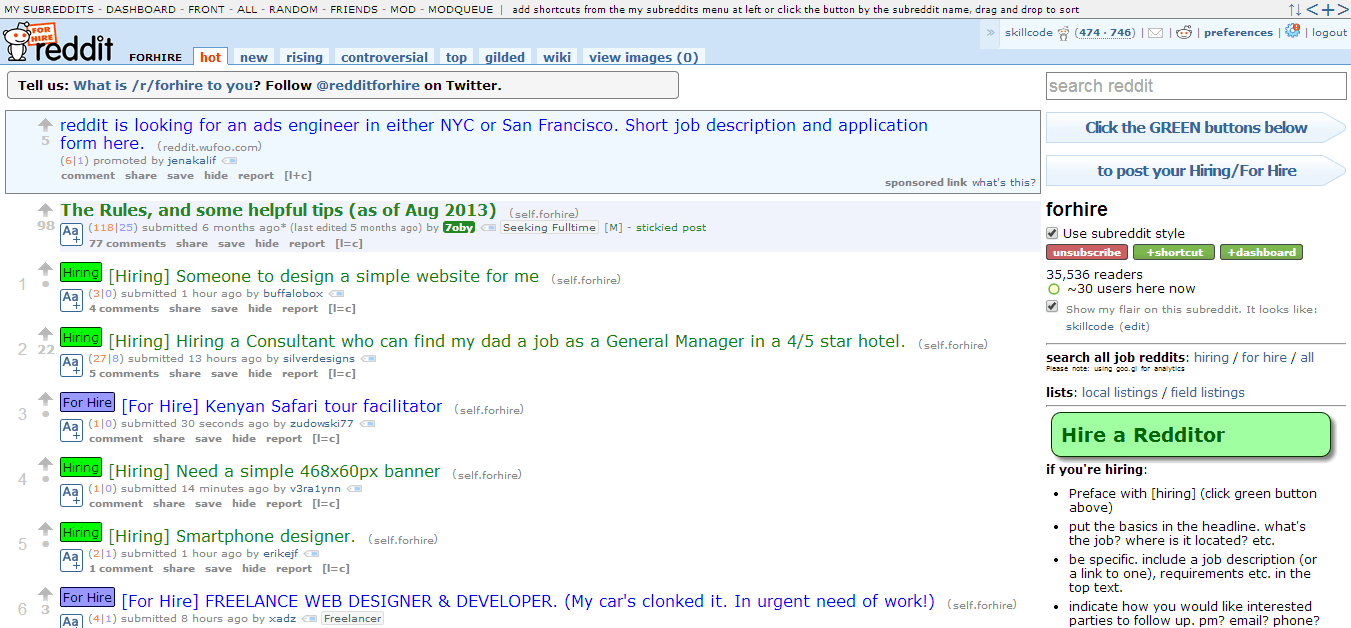Click the Hiring flair on Smartphone designer post

coord(80,532)
